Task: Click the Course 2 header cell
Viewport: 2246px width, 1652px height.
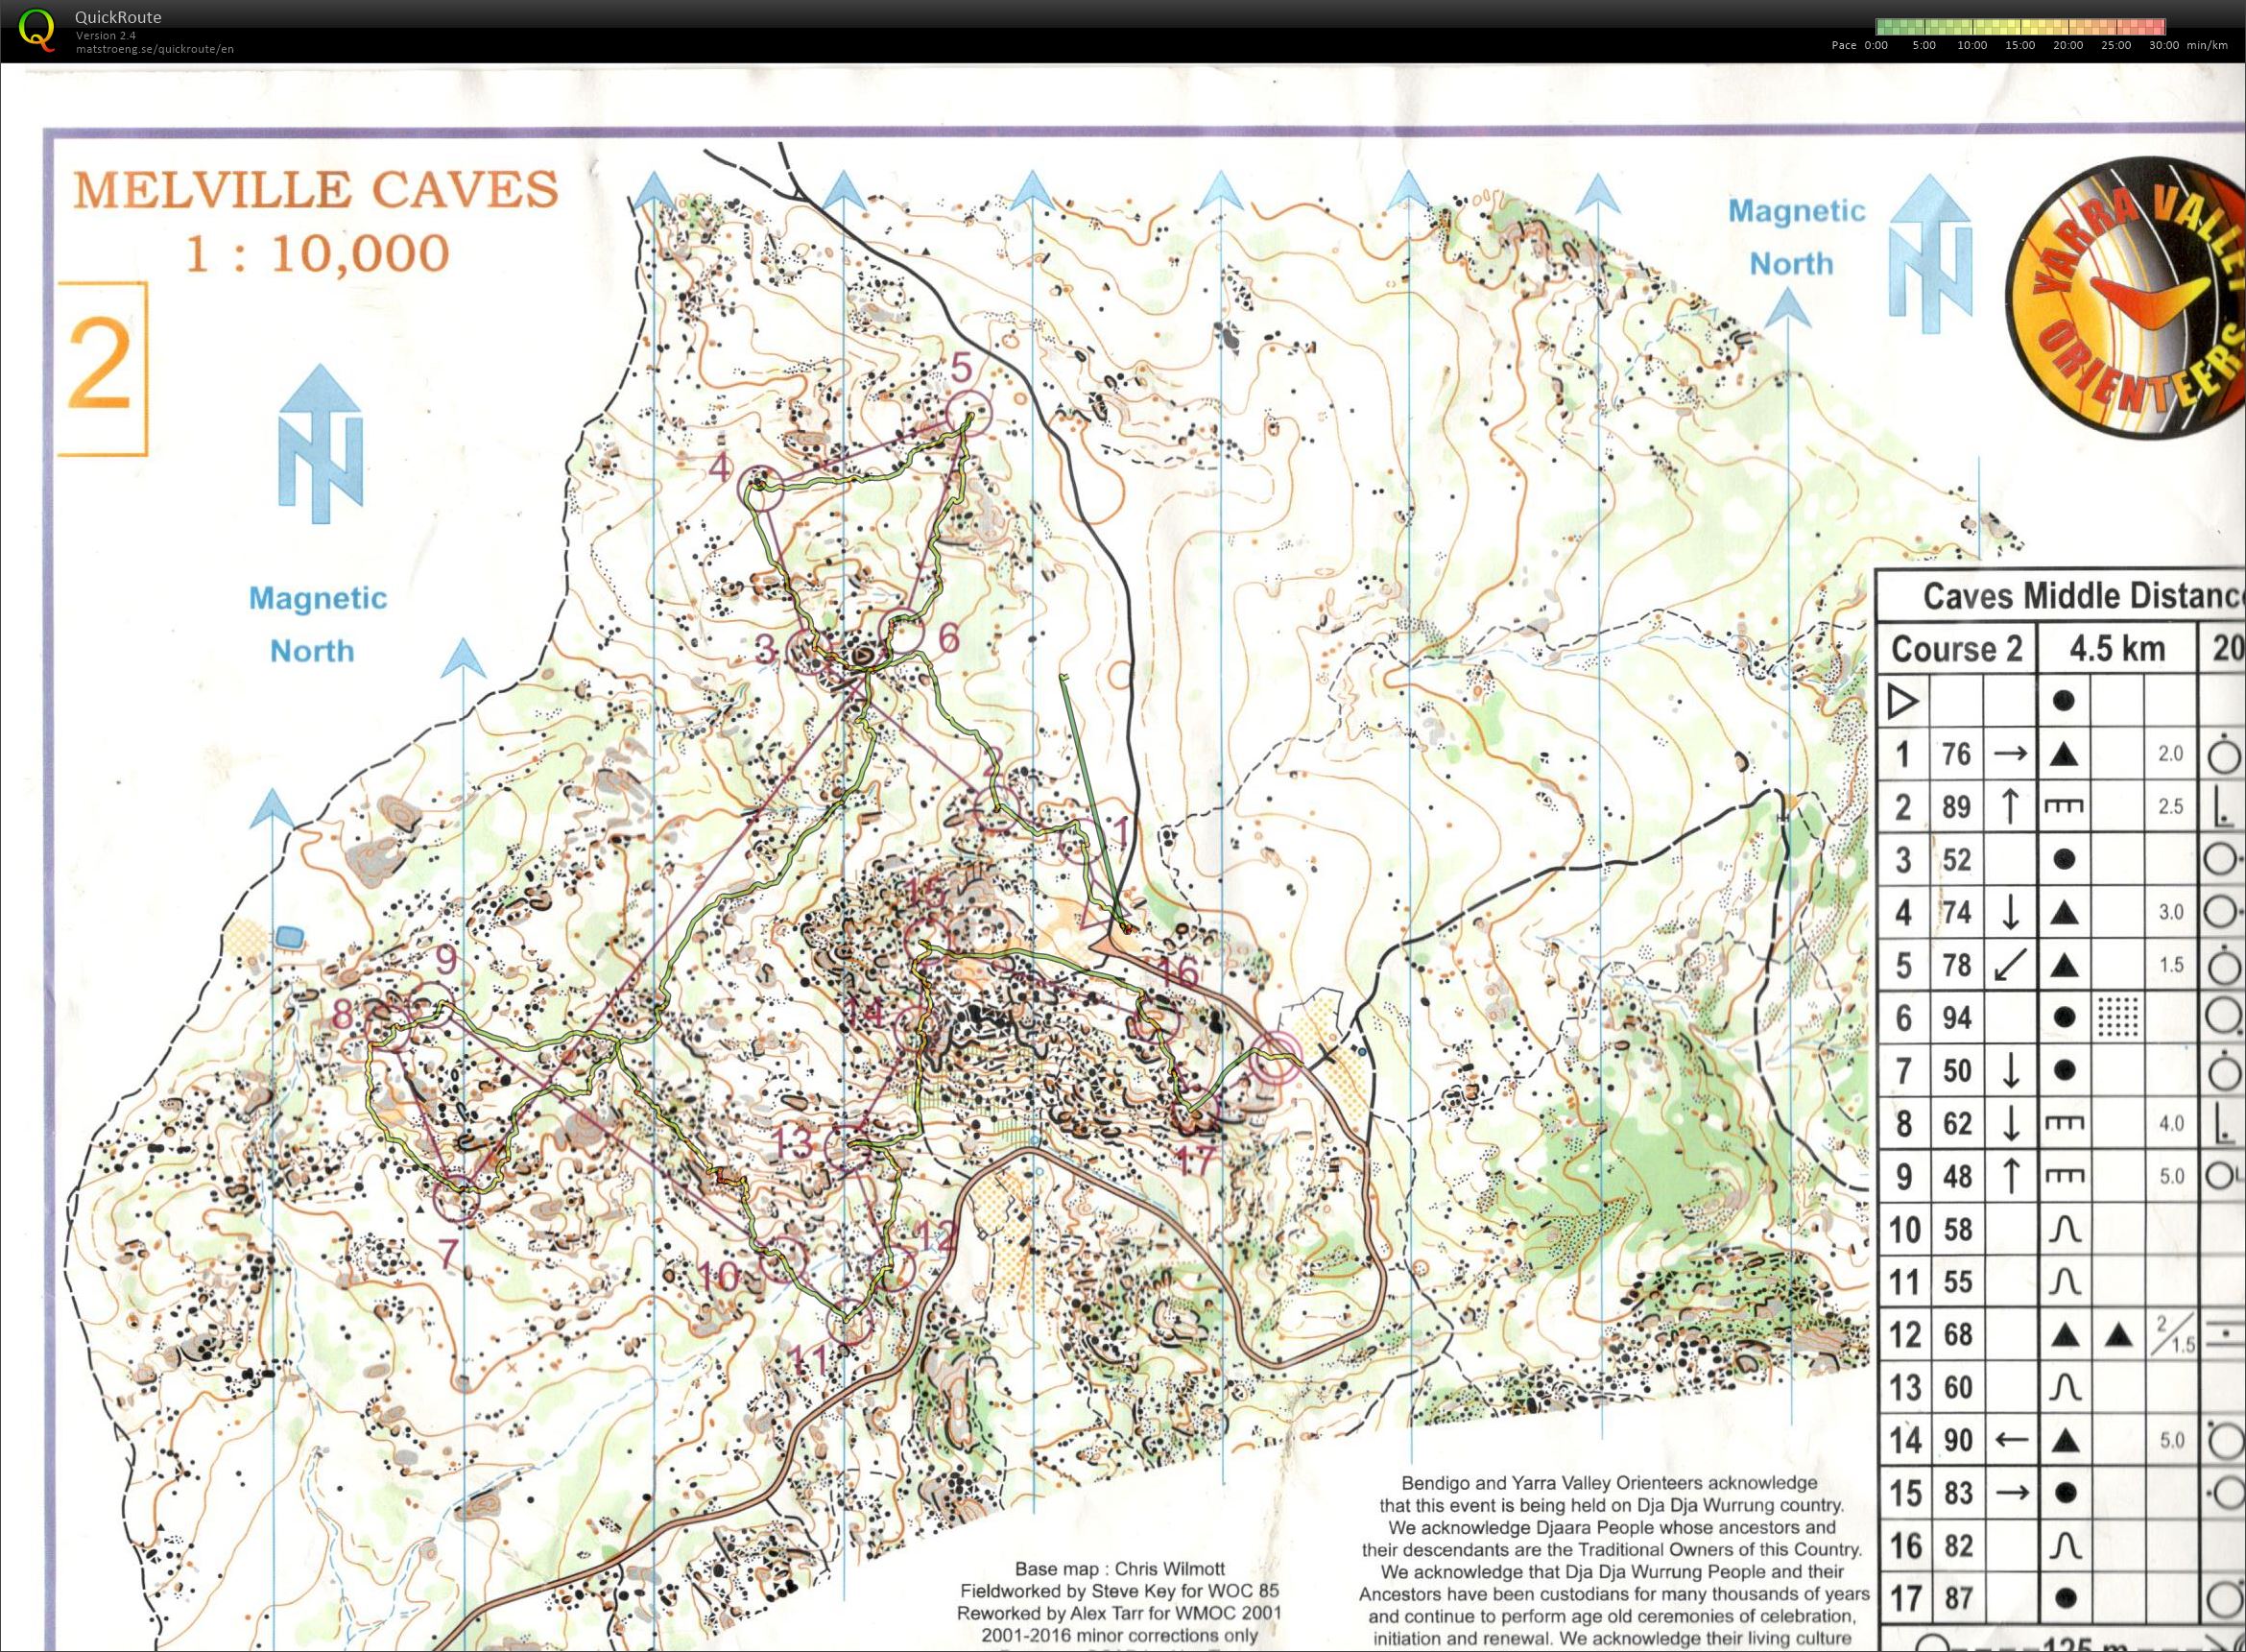Action: coord(1956,649)
